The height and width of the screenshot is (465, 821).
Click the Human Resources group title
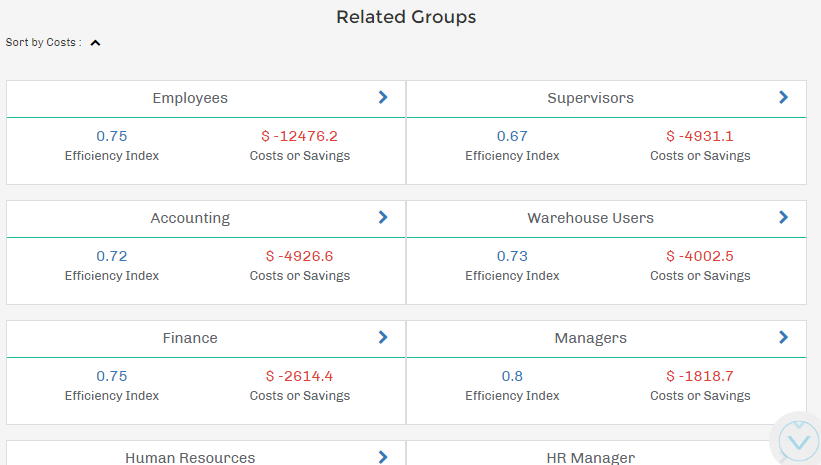190,458
